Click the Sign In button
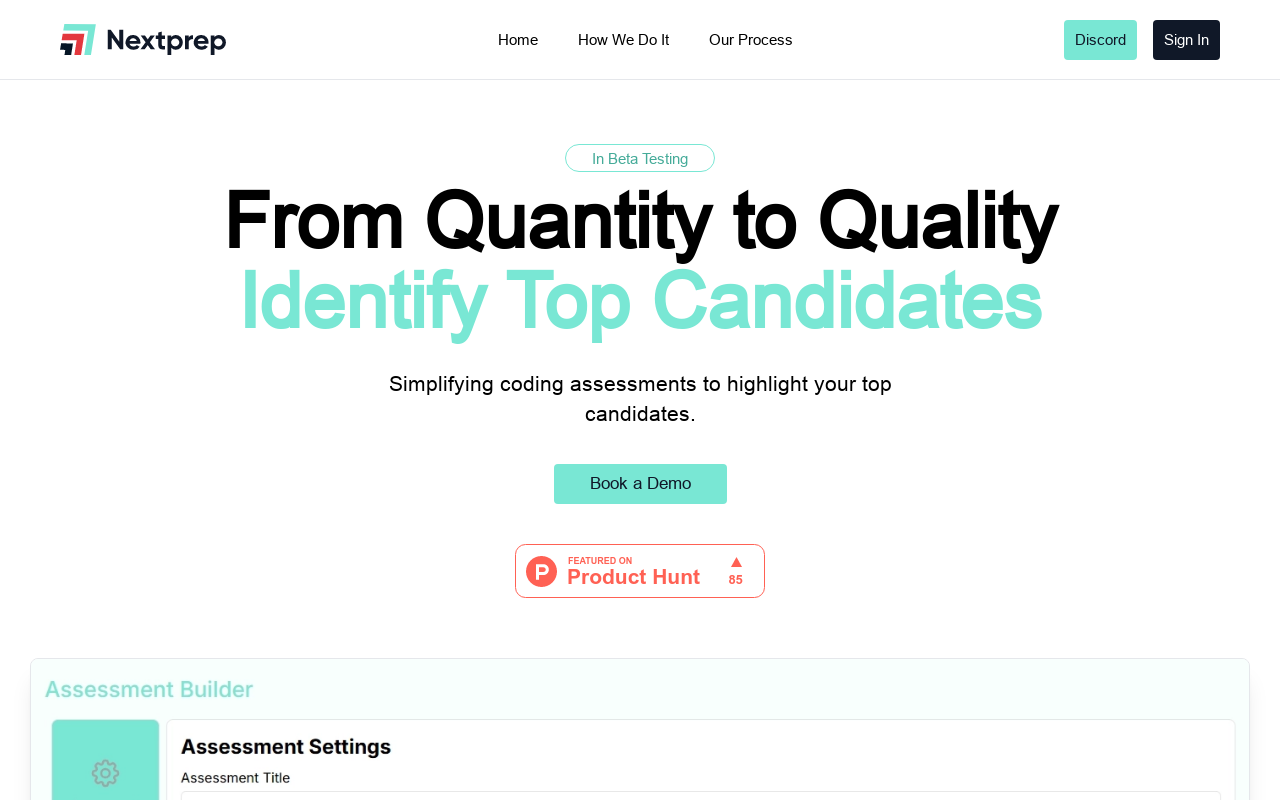Viewport: 1280px width, 800px height. pyautogui.click(x=1186, y=40)
